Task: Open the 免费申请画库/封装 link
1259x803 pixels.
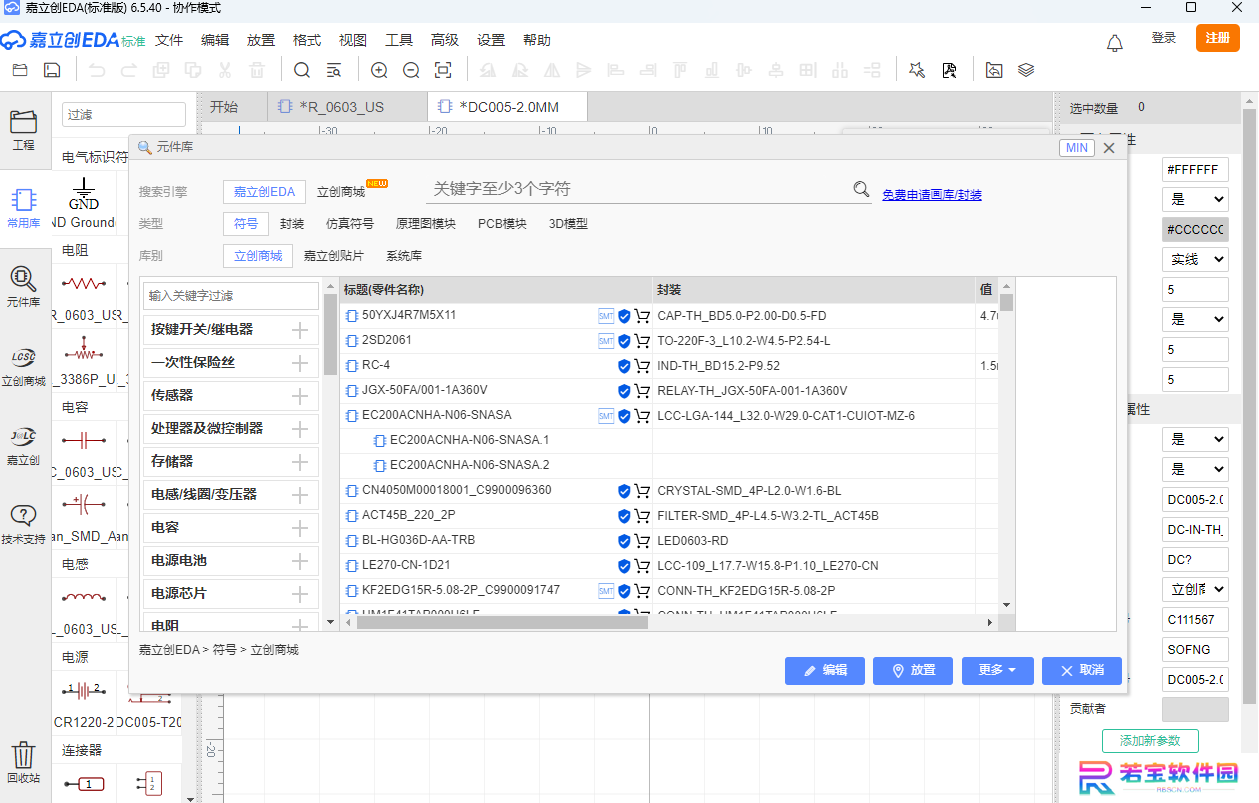Action: pos(932,195)
